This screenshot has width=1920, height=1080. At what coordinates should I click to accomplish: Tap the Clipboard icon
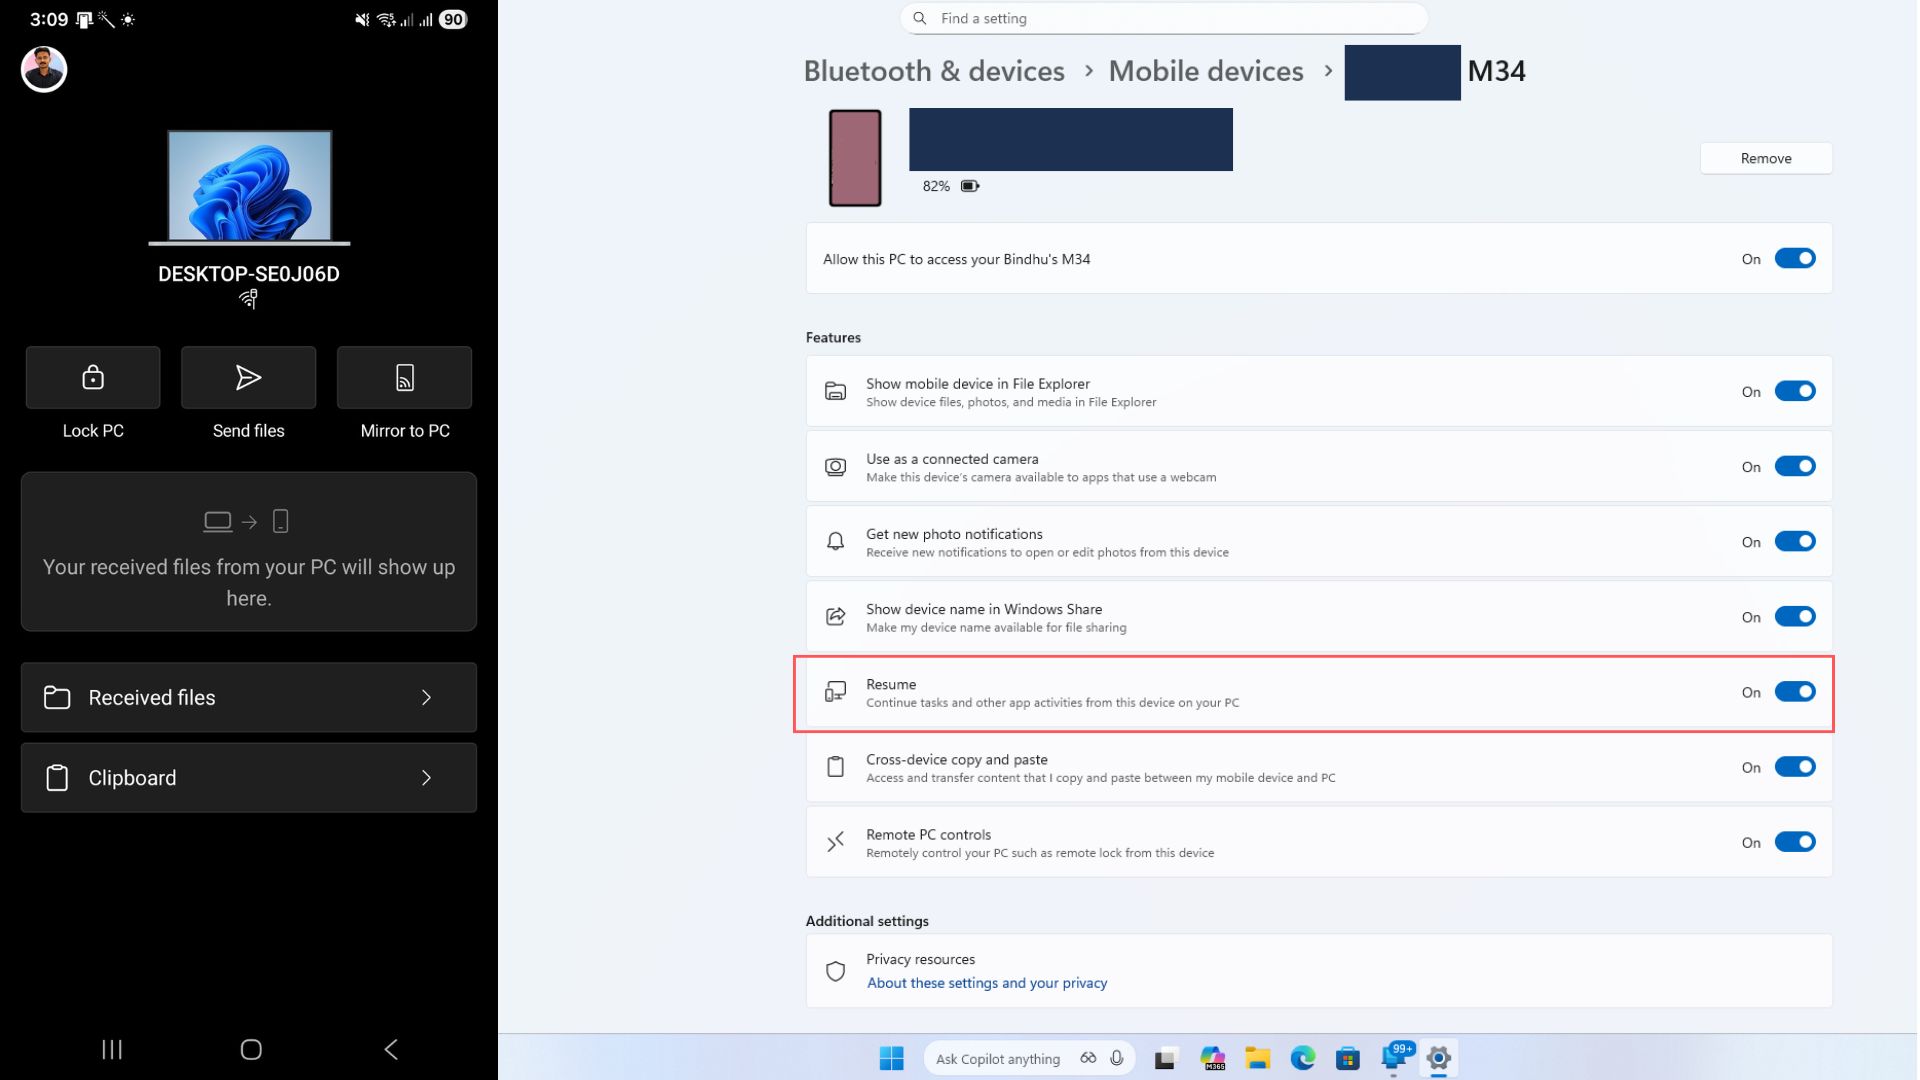pyautogui.click(x=57, y=777)
